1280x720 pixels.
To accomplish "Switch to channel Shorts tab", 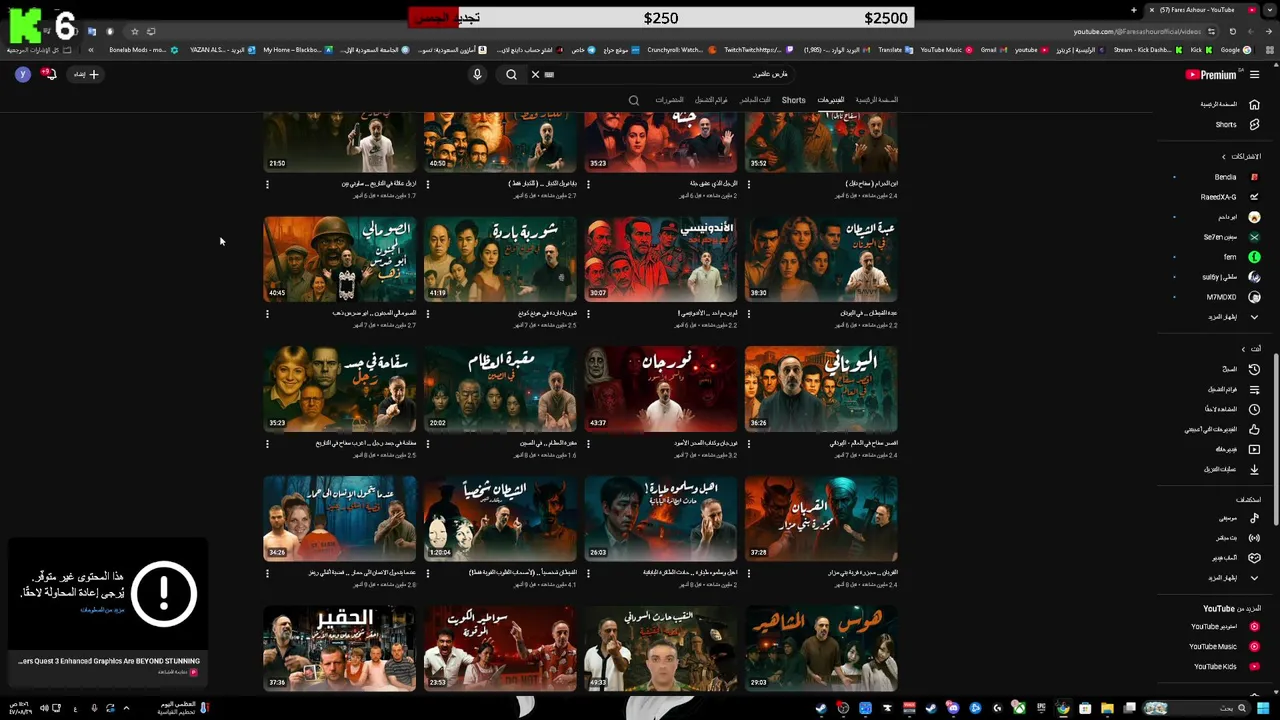I will pyautogui.click(x=794, y=100).
